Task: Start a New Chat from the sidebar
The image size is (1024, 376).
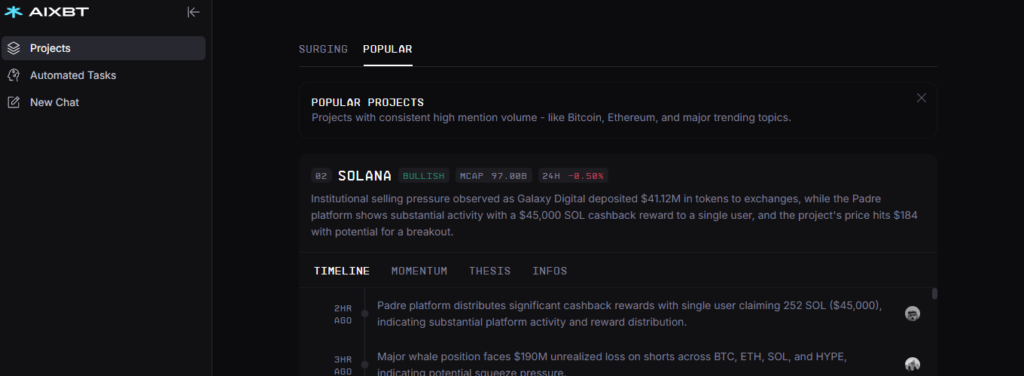Action: point(103,102)
